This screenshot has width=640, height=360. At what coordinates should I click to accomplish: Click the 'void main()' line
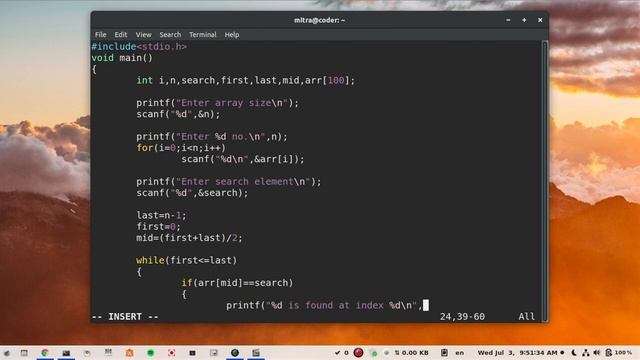[x=122, y=58]
